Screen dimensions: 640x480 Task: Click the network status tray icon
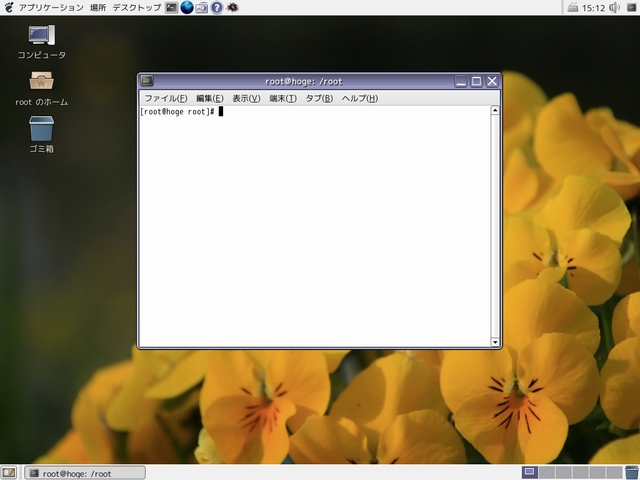[x=573, y=7]
